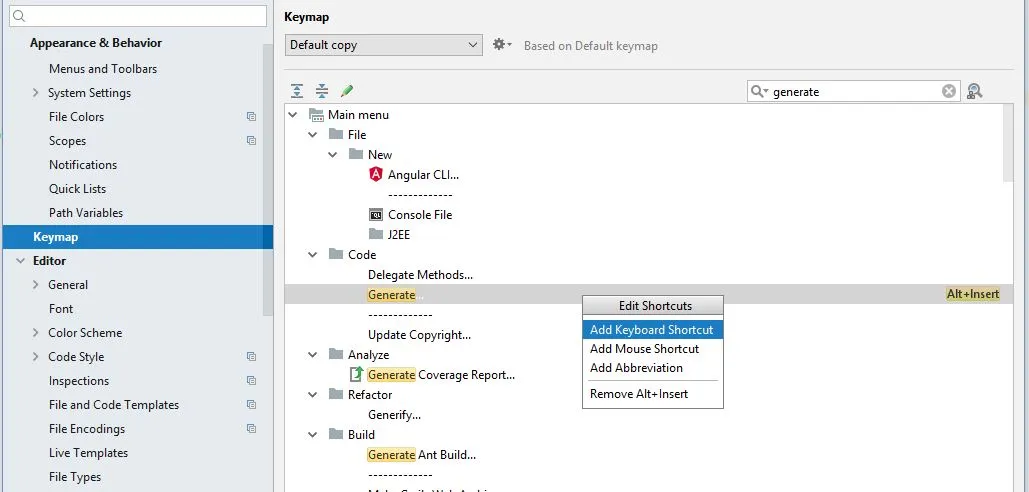Select Add Mouse Shortcut option

click(x=645, y=349)
